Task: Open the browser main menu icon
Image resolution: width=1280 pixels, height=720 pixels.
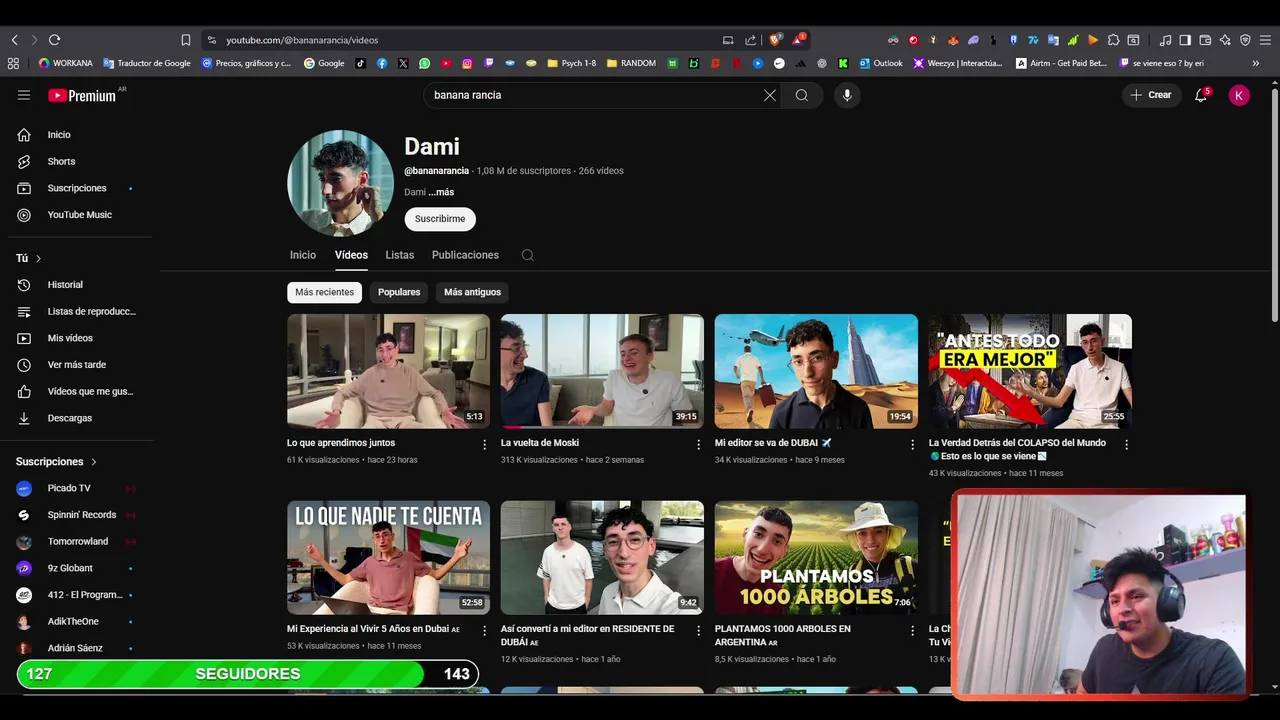Action: 1264,40
